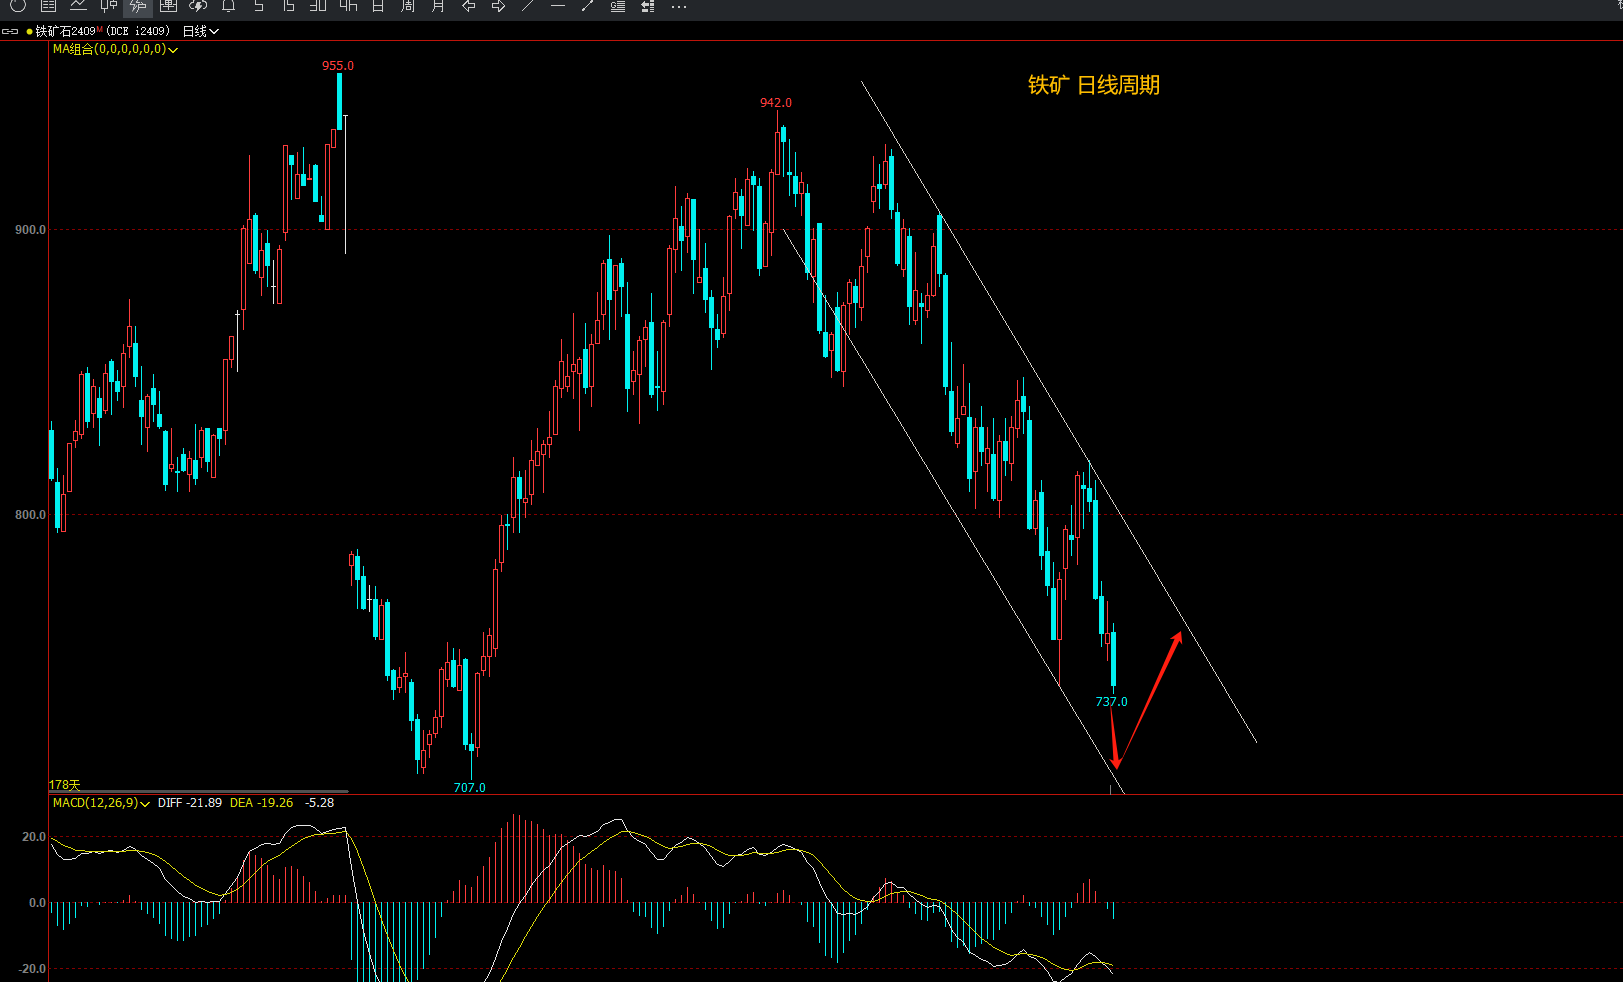Image resolution: width=1623 pixels, height=982 pixels.
Task: Switch to the 5-minute period
Action: tap(258, 6)
